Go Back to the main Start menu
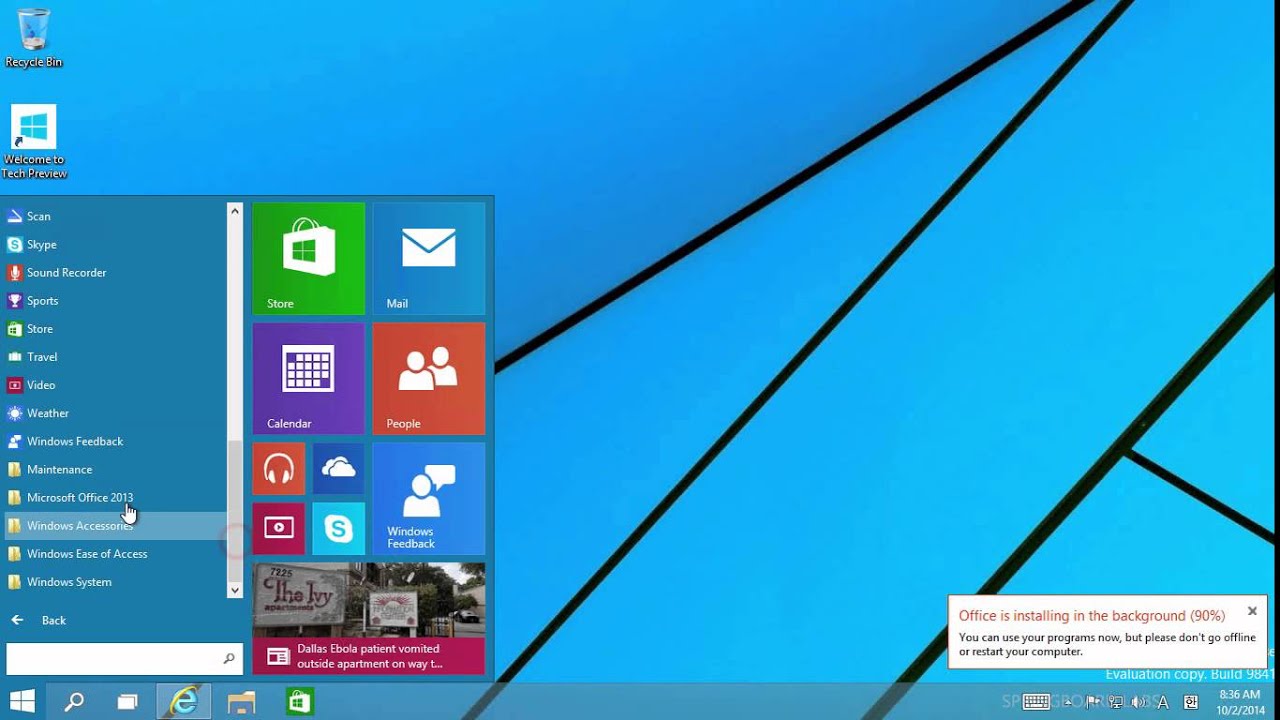1280x720 pixels. pyautogui.click(x=38, y=620)
